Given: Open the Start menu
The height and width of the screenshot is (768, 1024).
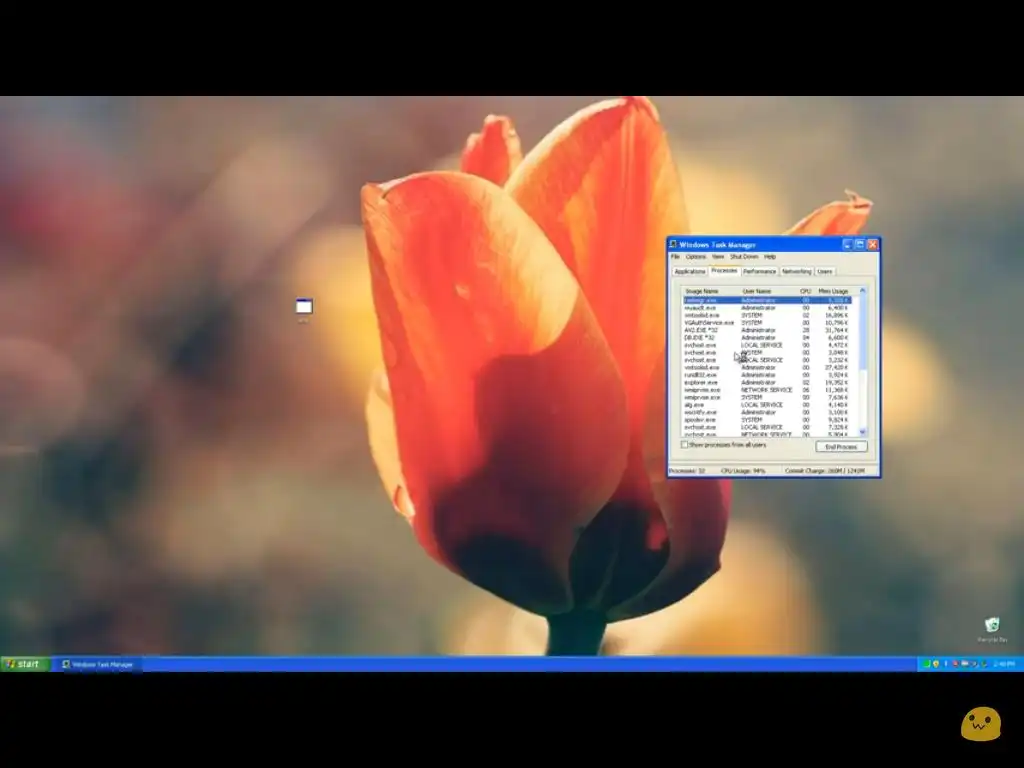Looking at the screenshot, I should (25, 664).
